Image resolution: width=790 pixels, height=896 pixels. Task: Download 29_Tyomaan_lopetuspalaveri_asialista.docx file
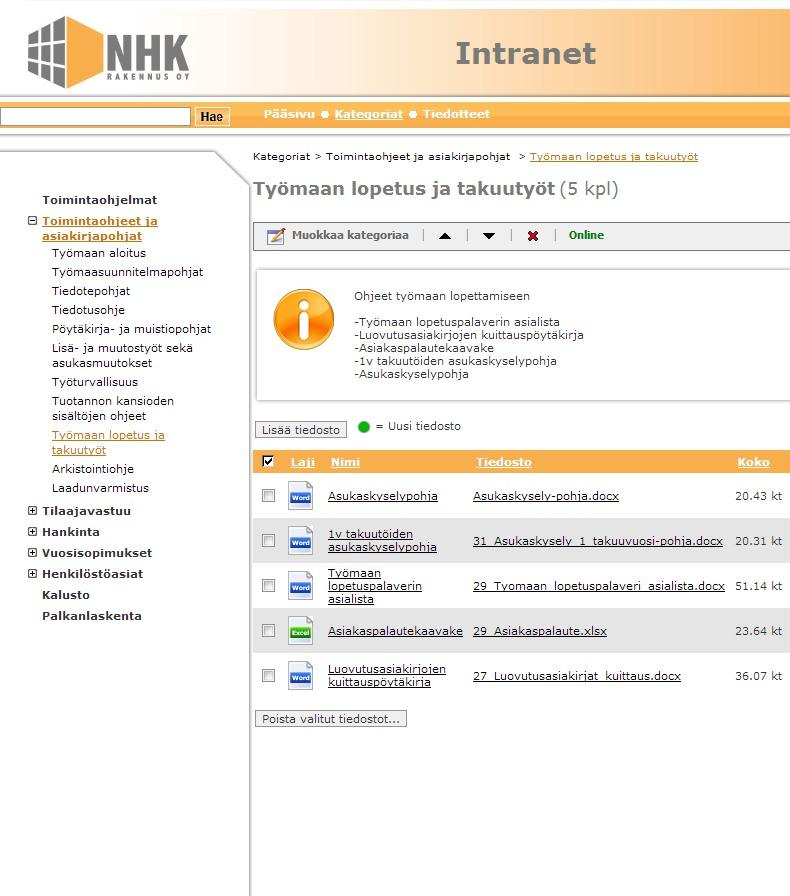pos(599,586)
